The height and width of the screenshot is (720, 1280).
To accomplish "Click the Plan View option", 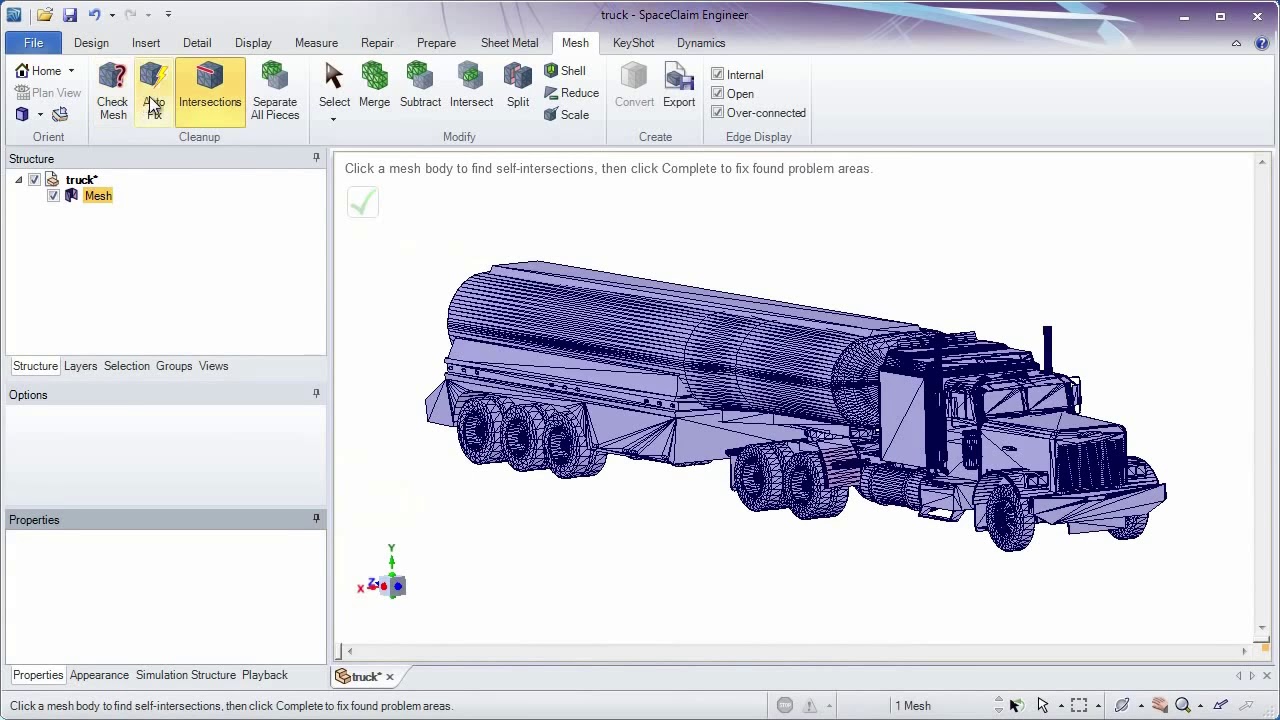I will coord(47,93).
